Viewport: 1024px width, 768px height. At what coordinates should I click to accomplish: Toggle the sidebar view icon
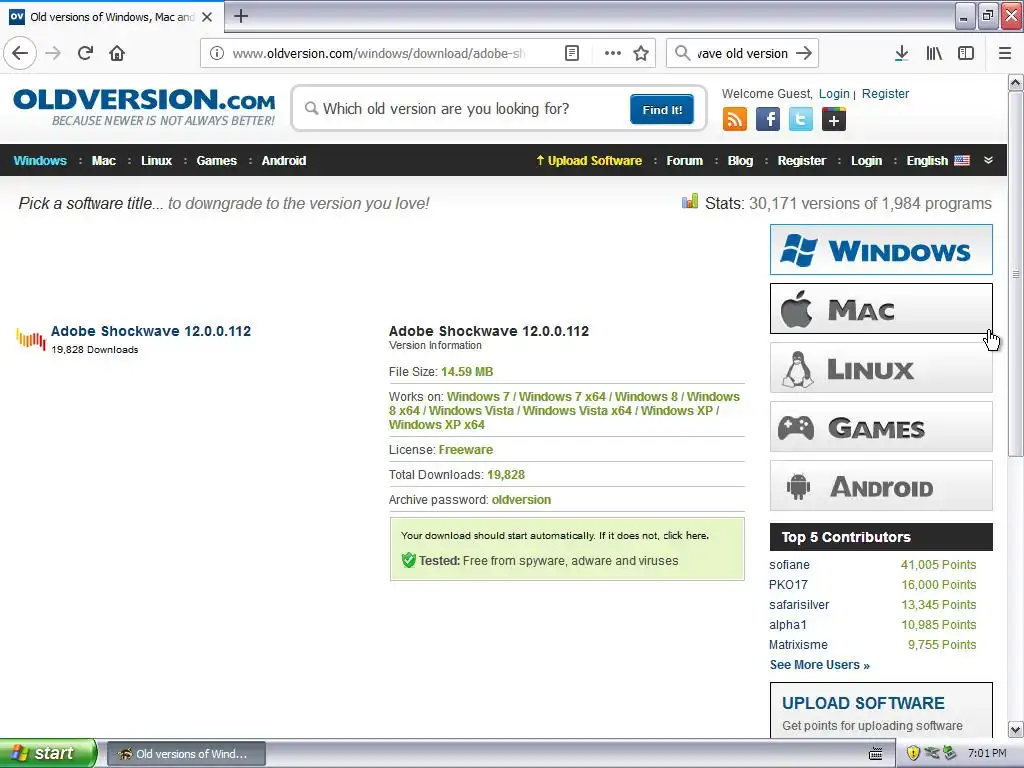966,53
